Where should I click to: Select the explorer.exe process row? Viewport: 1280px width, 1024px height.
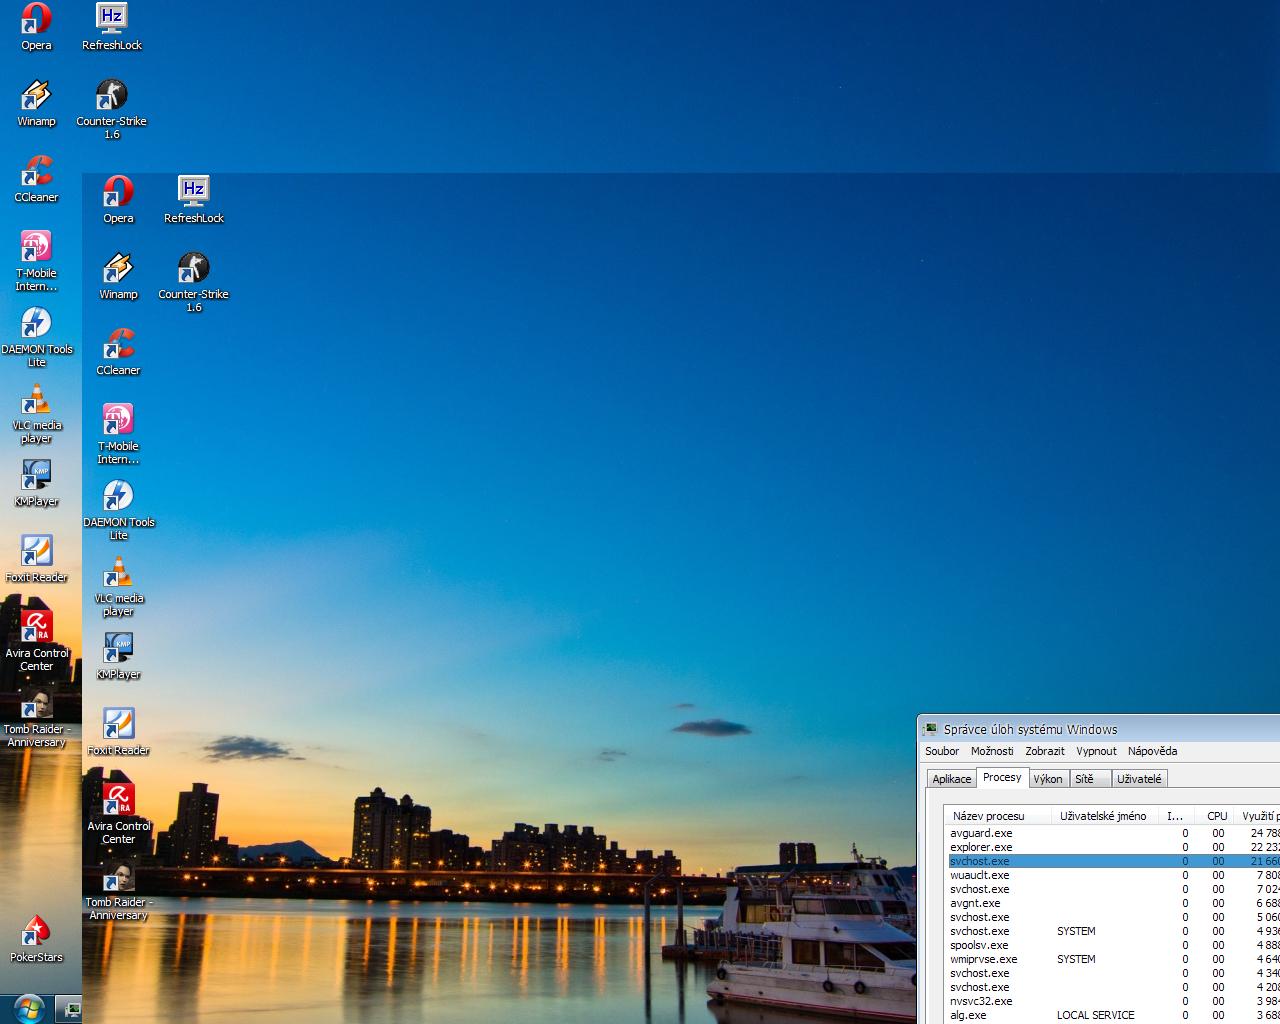point(981,847)
